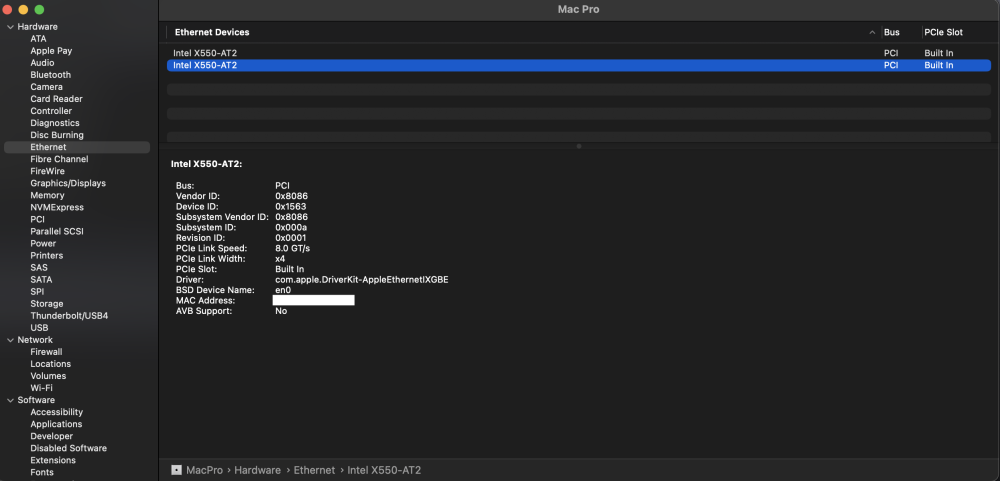Select USB in the sidebar
1000x481 pixels.
click(x=40, y=328)
